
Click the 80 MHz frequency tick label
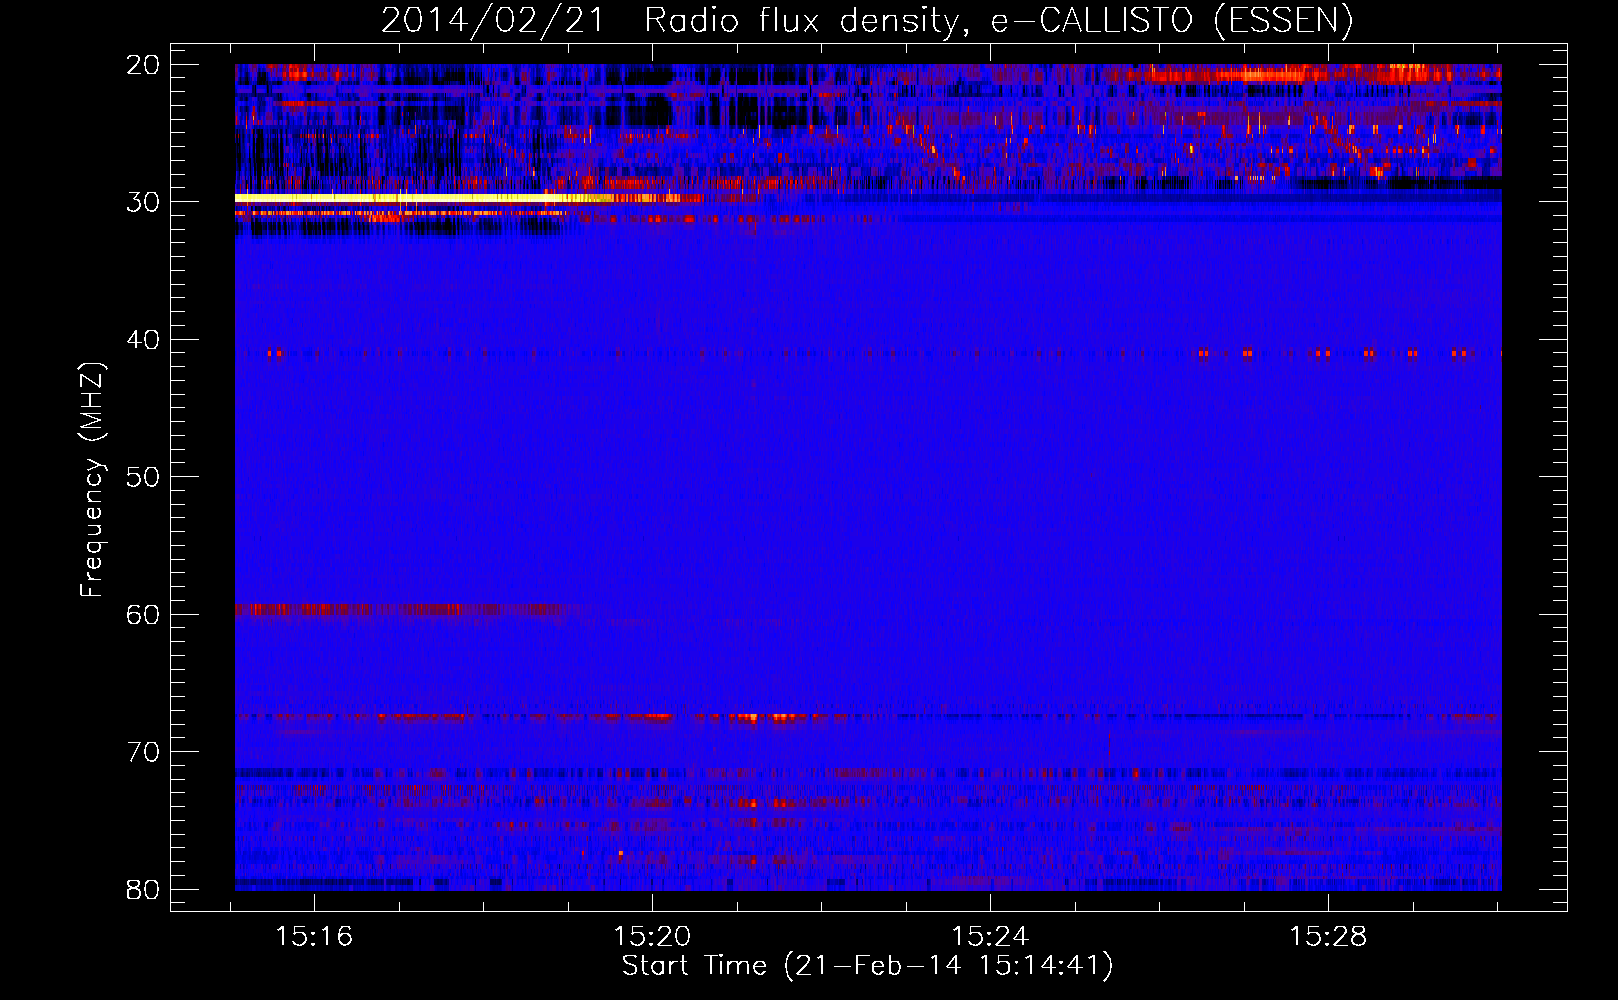click(x=144, y=889)
